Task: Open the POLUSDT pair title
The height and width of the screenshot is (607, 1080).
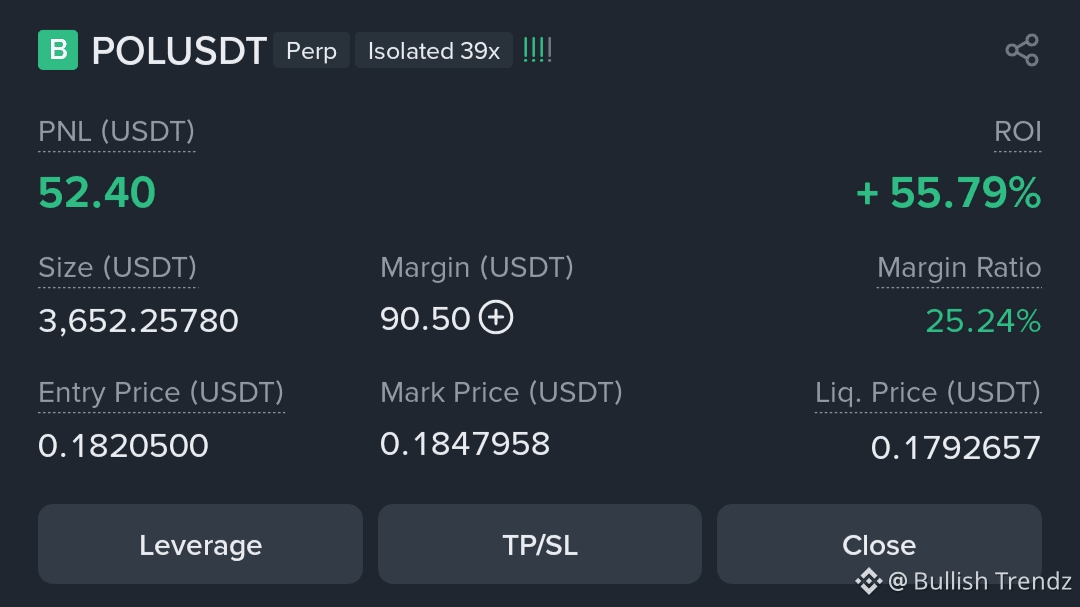Action: click(x=179, y=51)
